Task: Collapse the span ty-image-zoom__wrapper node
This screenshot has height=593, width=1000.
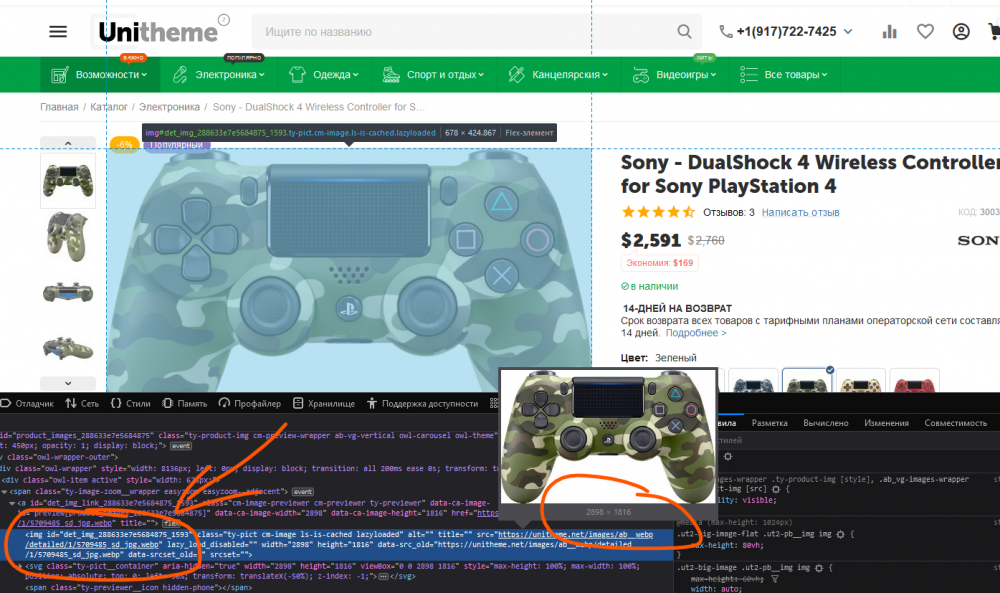Action: 6,492
